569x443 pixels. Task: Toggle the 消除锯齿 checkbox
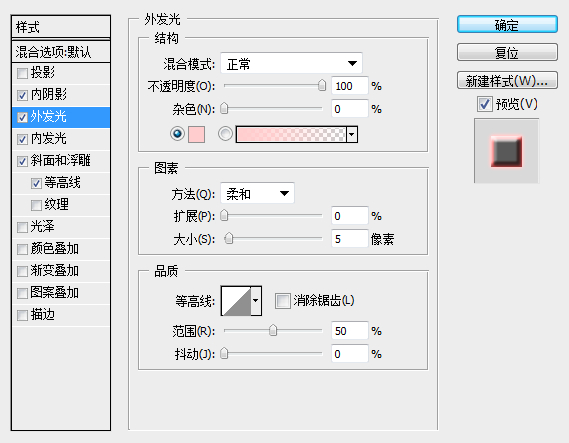tap(283, 301)
